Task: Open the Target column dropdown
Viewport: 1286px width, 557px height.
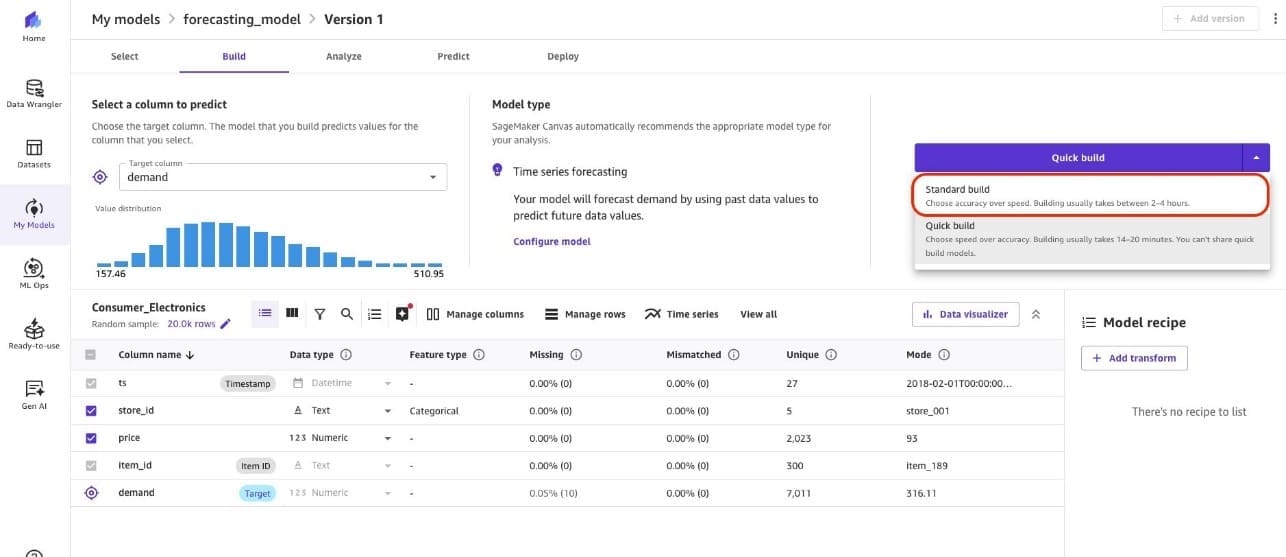Action: point(283,177)
